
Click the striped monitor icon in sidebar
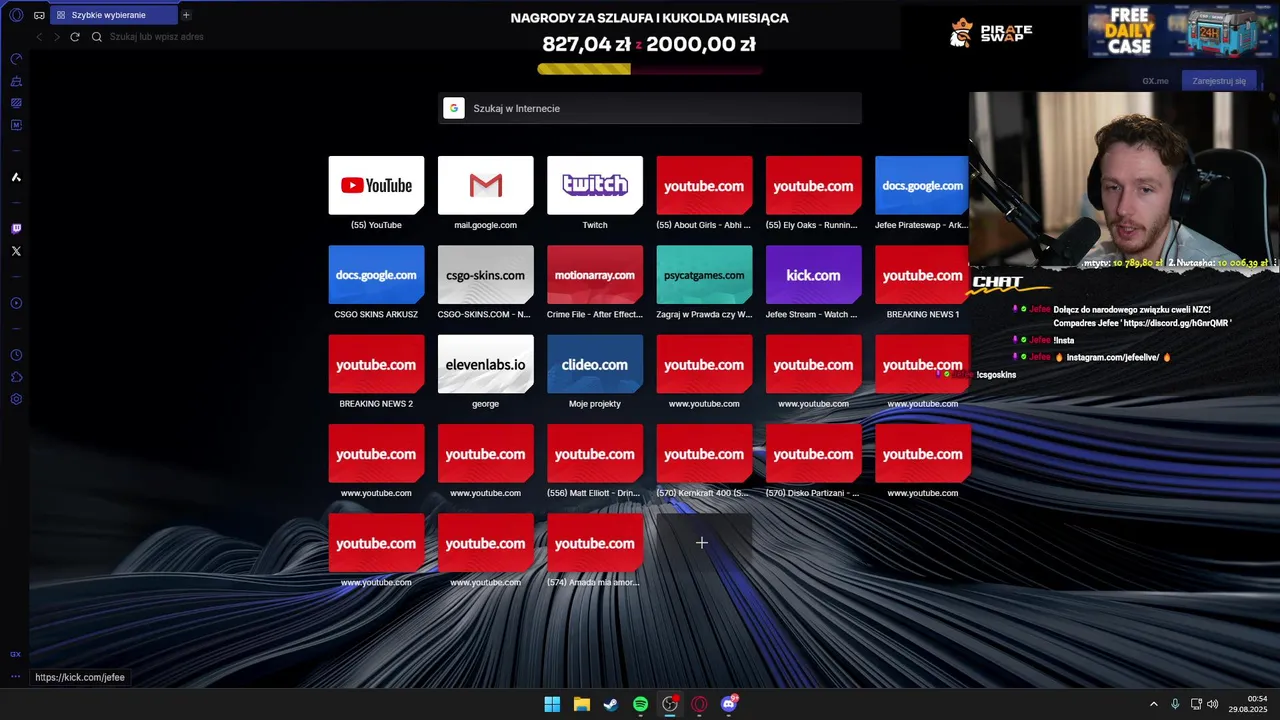(16, 103)
